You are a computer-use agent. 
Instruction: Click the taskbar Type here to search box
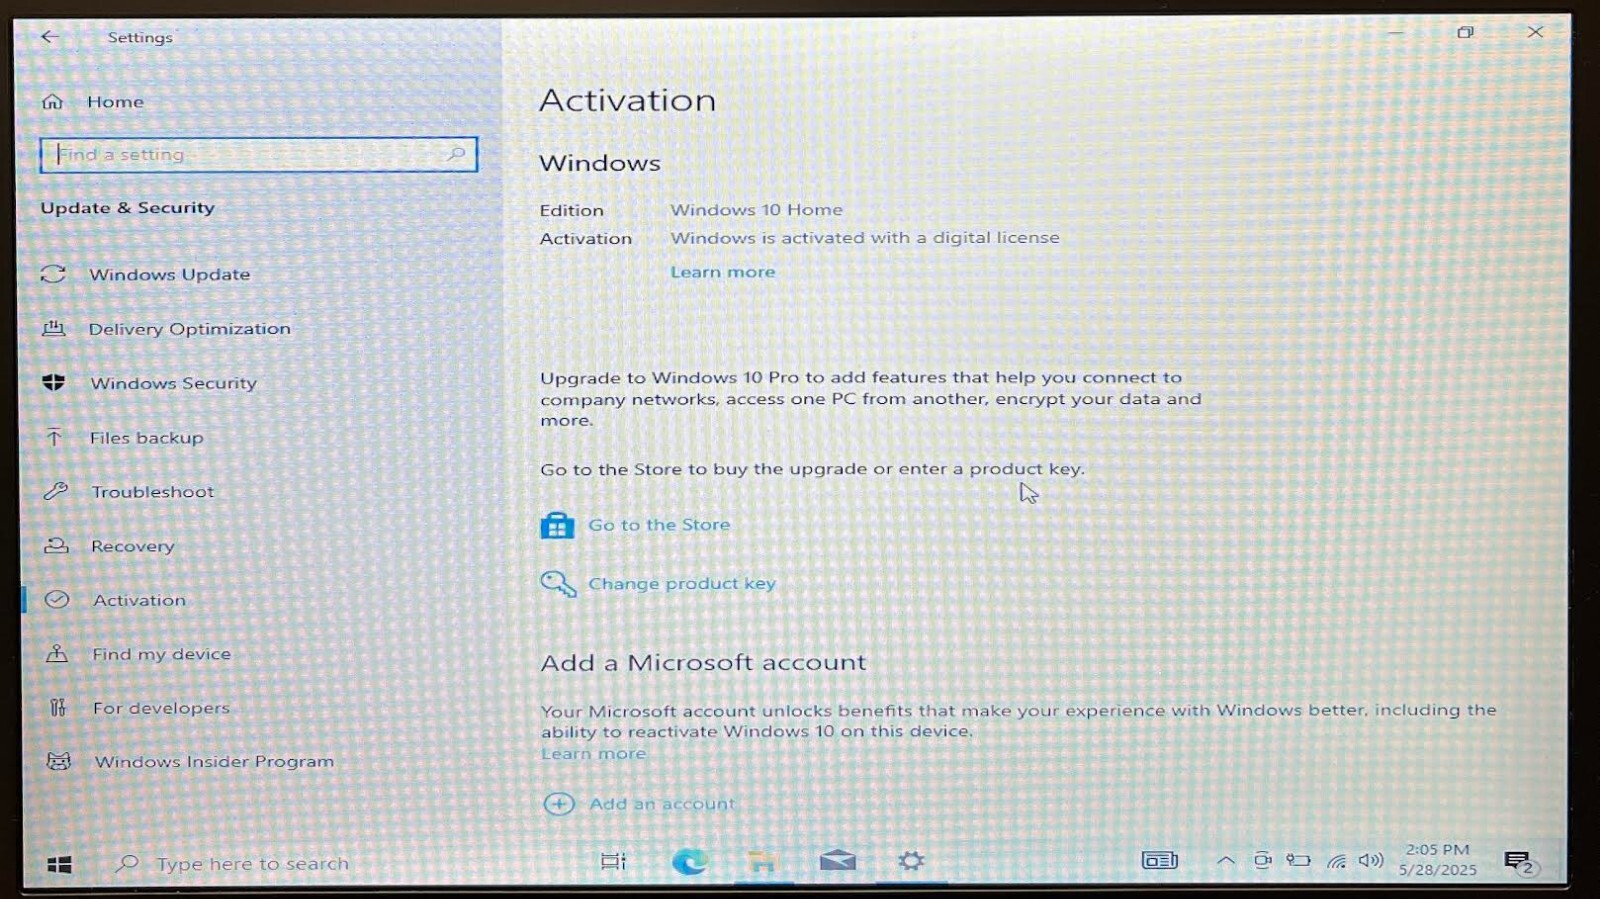(x=252, y=864)
